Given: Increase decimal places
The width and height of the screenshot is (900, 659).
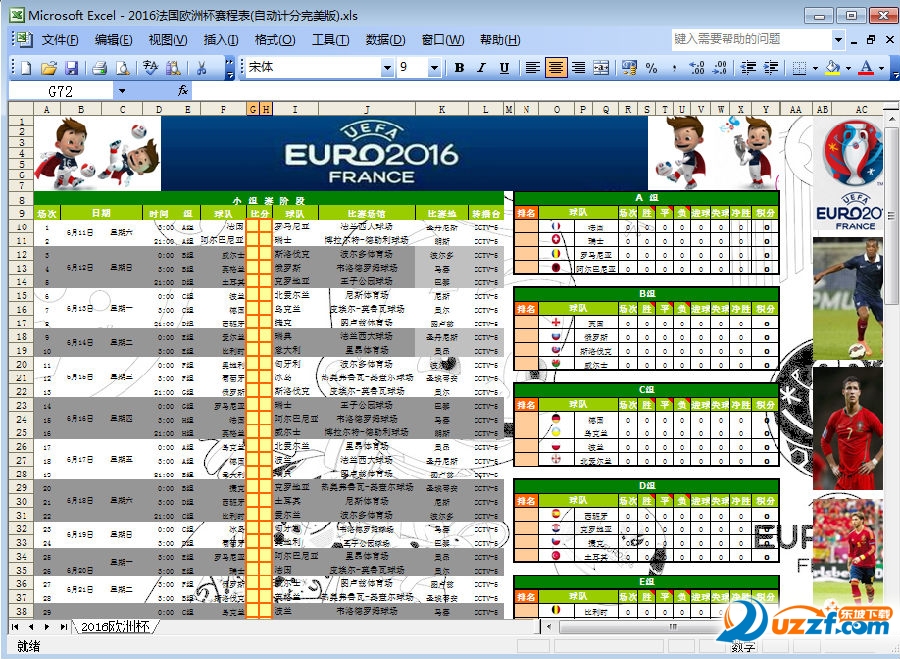Looking at the screenshot, I should tap(696, 68).
